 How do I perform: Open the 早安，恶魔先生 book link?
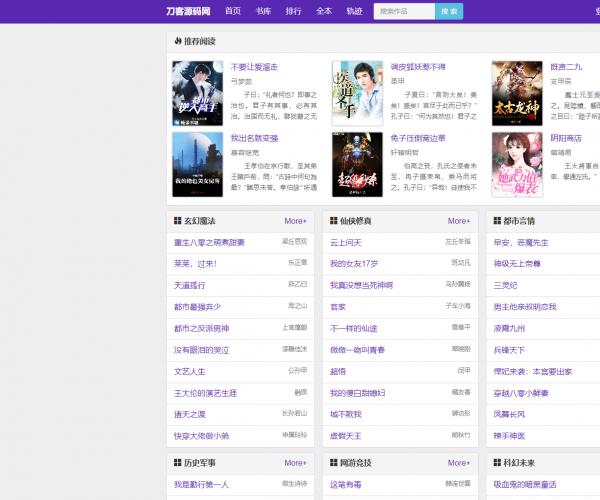point(521,242)
